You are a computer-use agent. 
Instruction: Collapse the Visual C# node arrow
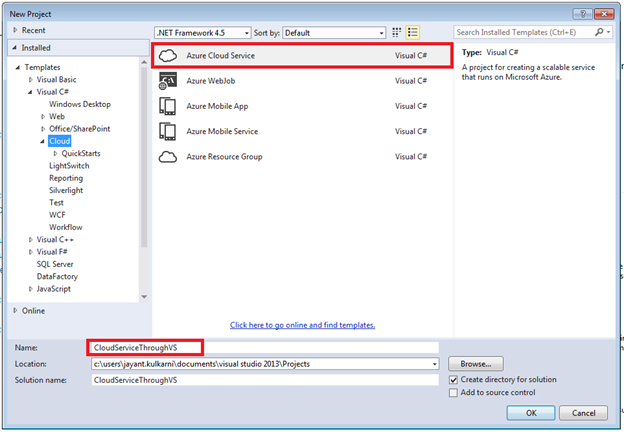30,92
